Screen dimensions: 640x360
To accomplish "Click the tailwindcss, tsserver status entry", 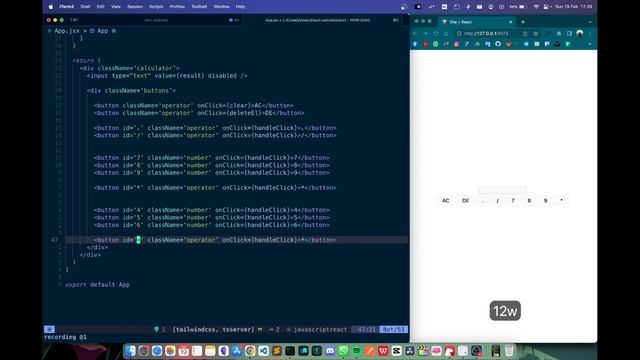I will pyautogui.click(x=213, y=329).
